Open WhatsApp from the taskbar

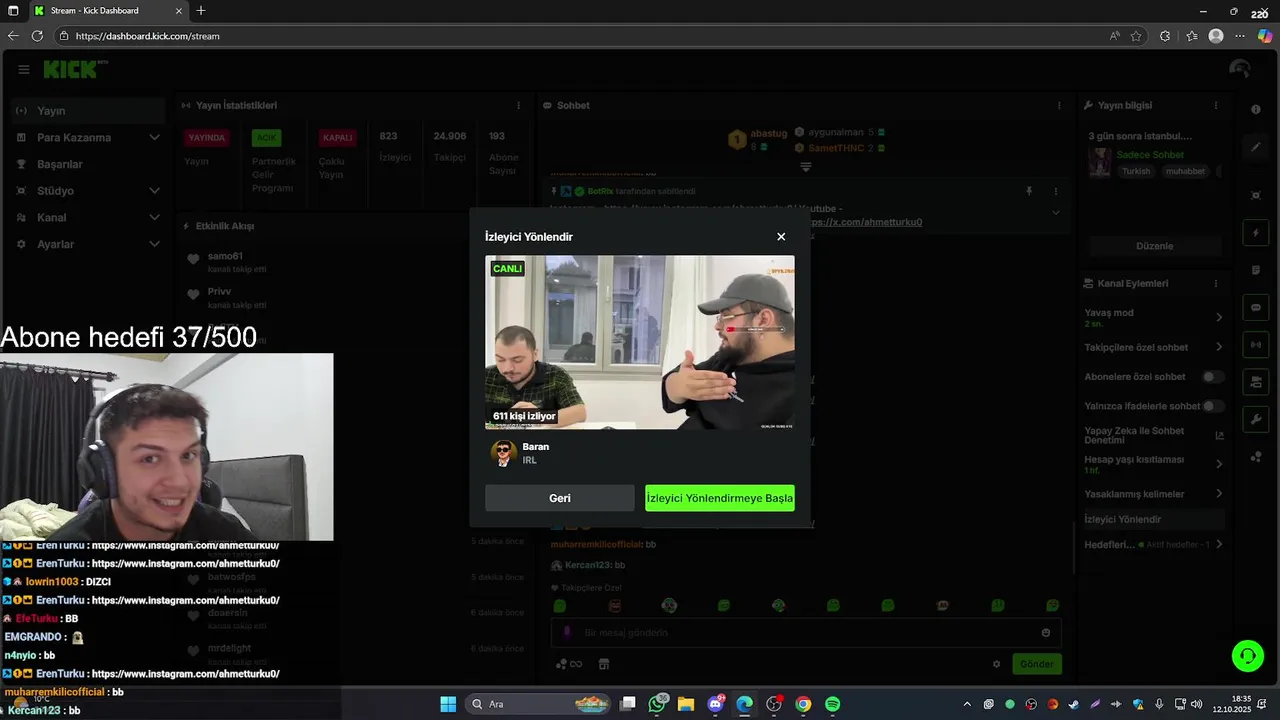point(657,704)
